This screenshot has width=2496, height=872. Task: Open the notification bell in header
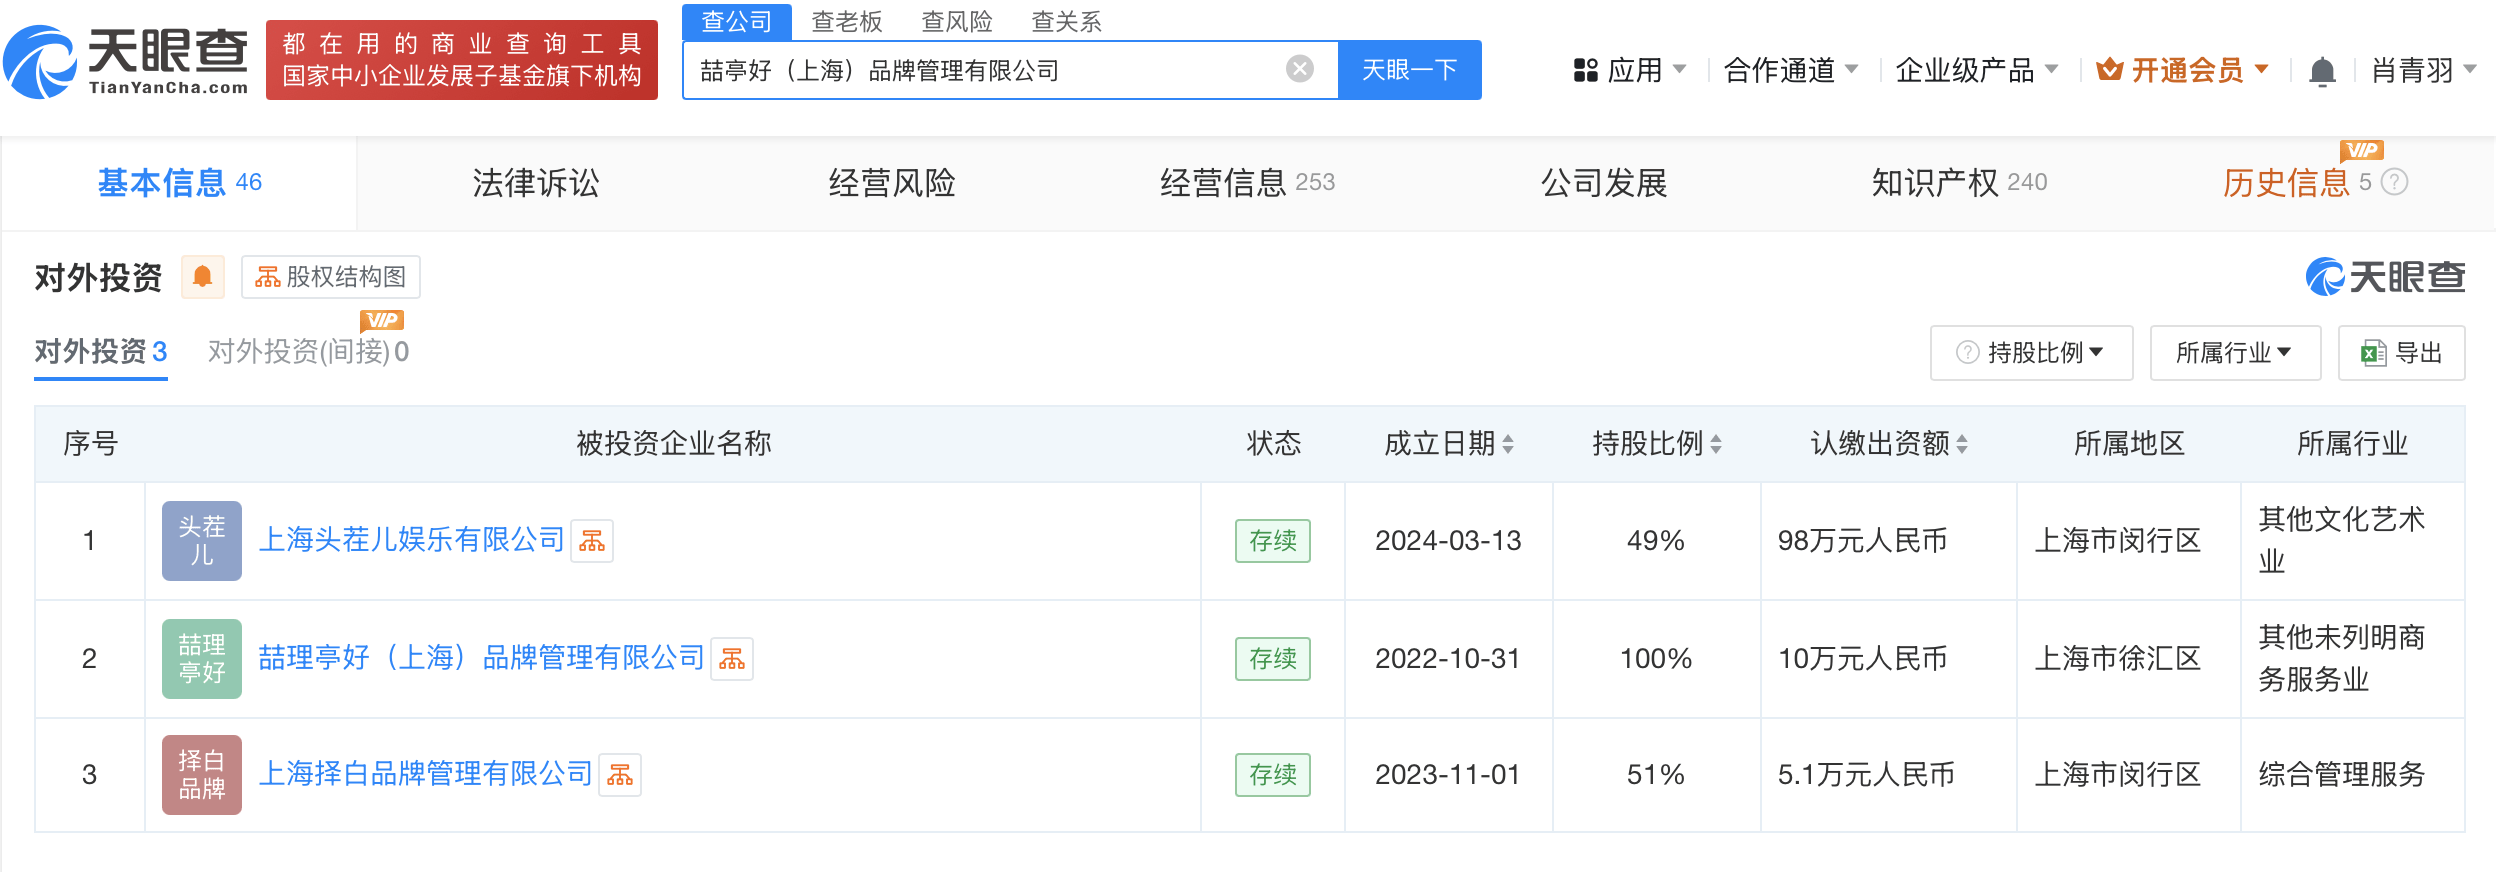2322,71
